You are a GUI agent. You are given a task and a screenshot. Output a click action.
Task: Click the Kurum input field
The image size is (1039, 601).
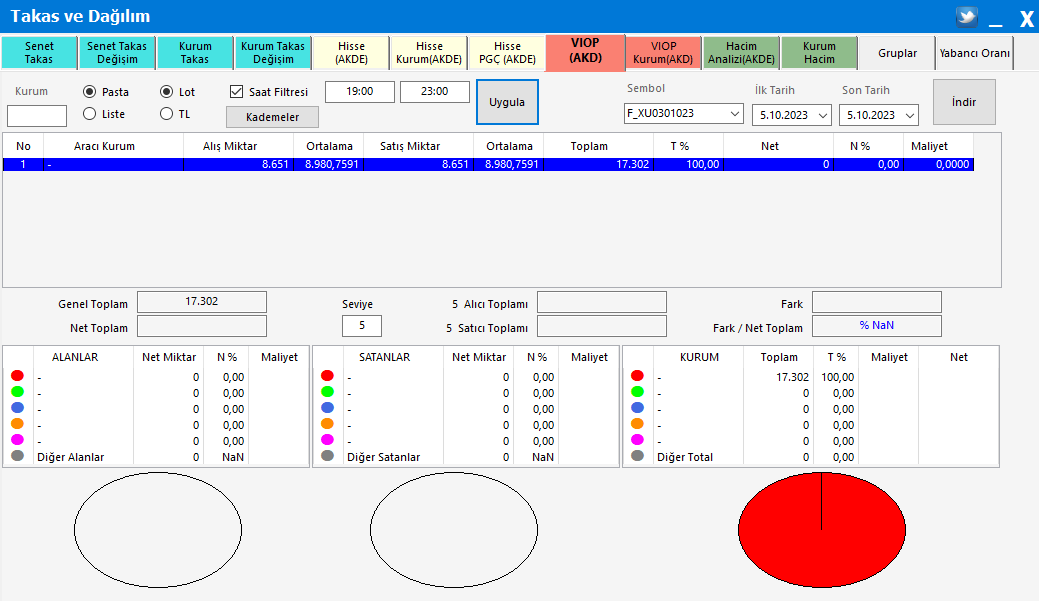point(37,116)
